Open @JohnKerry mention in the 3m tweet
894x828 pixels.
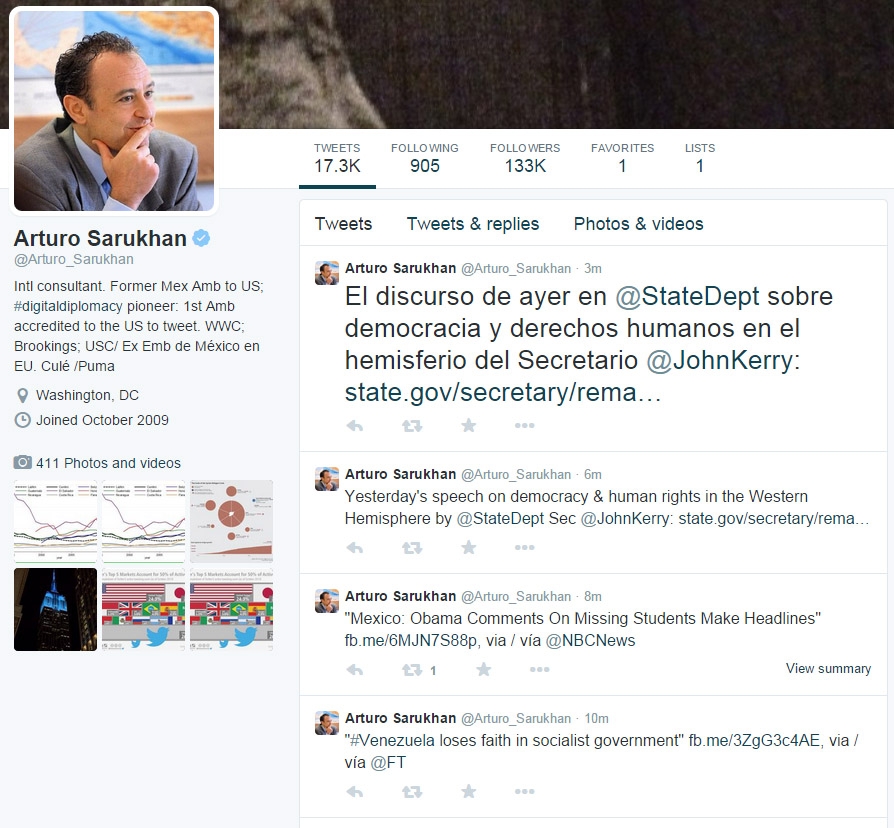click(720, 360)
